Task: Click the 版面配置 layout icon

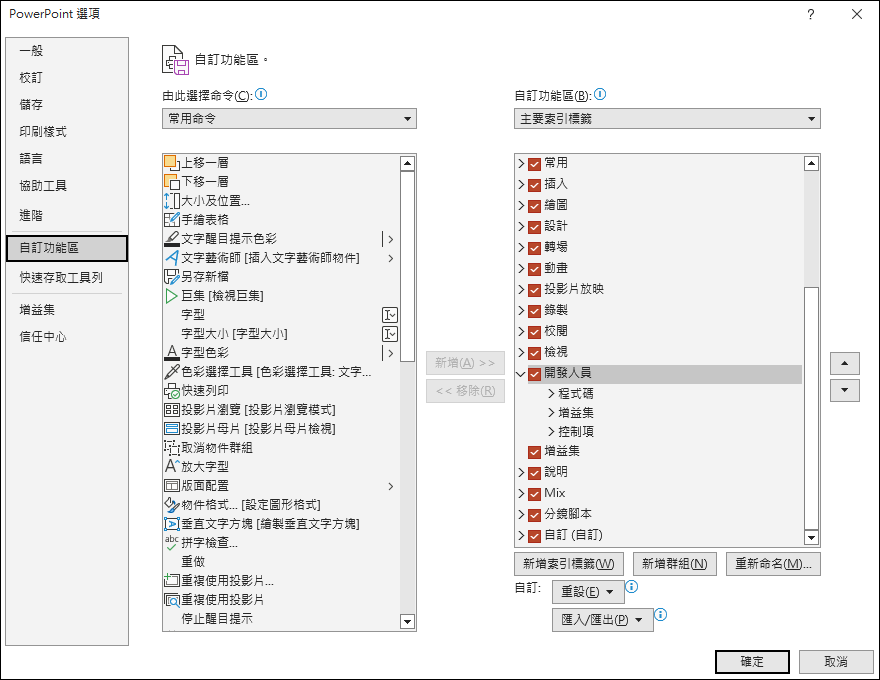Action: pos(171,486)
